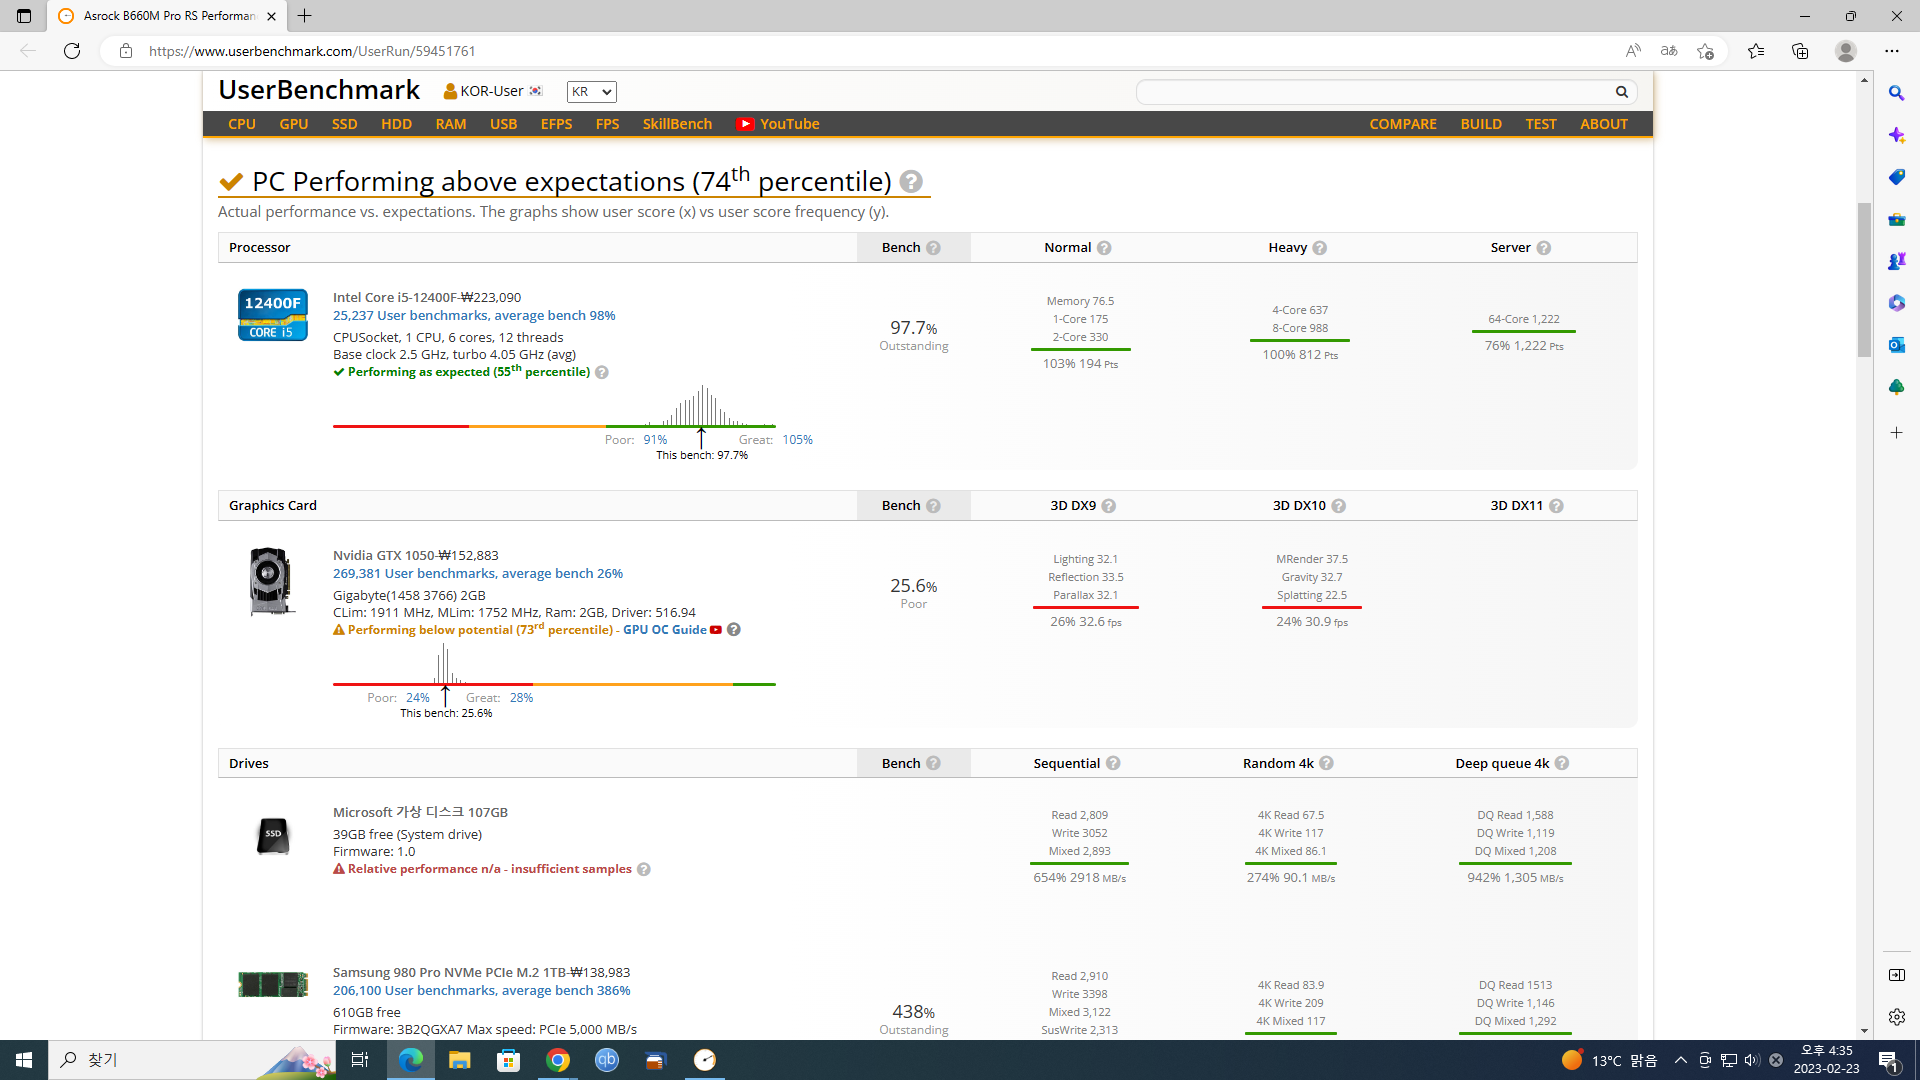The width and height of the screenshot is (1920, 1080).
Task: Open the YouTube link in nav bar
Action: pos(778,124)
